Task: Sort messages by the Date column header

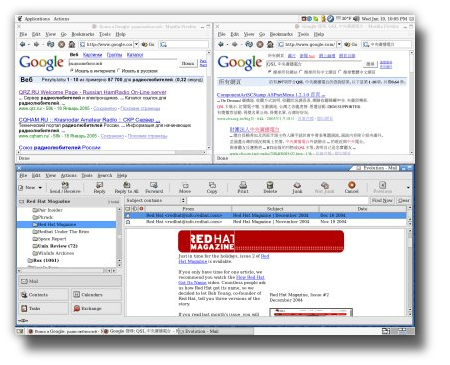Action: pos(362,209)
